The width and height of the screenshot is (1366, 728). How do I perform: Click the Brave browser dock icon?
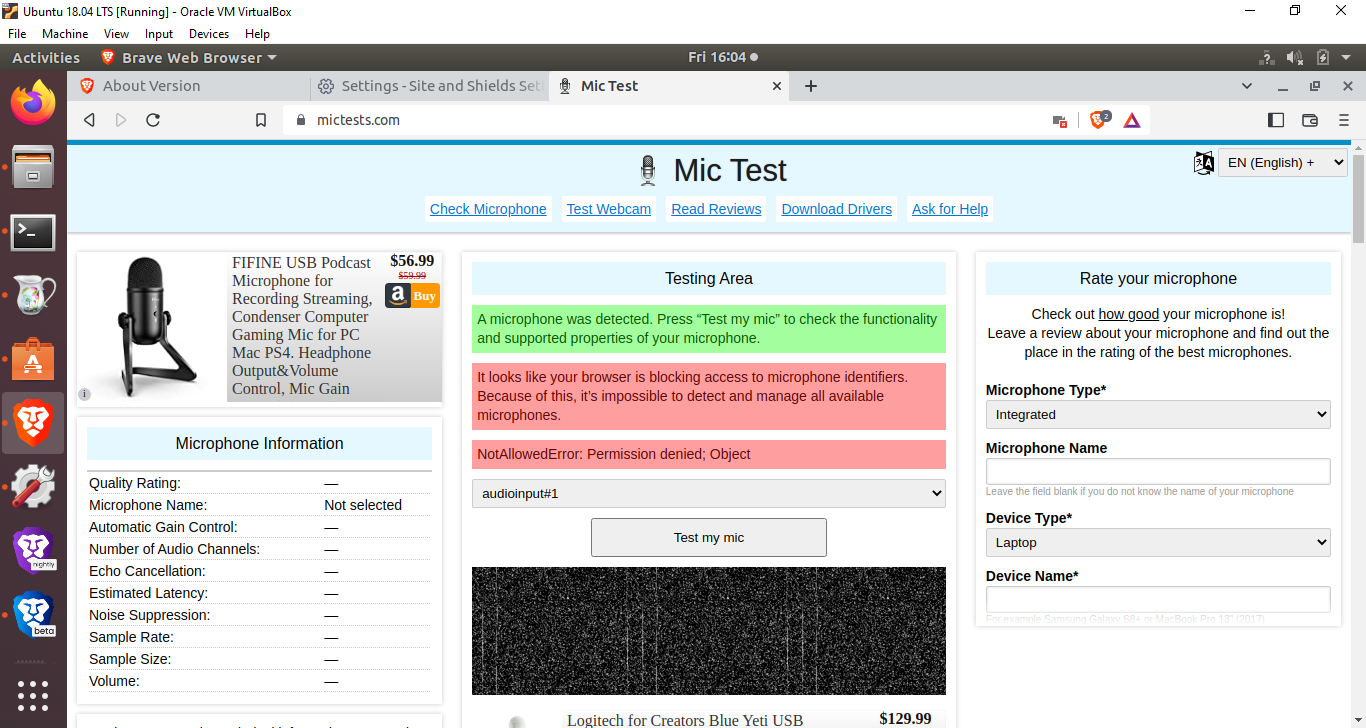33,423
